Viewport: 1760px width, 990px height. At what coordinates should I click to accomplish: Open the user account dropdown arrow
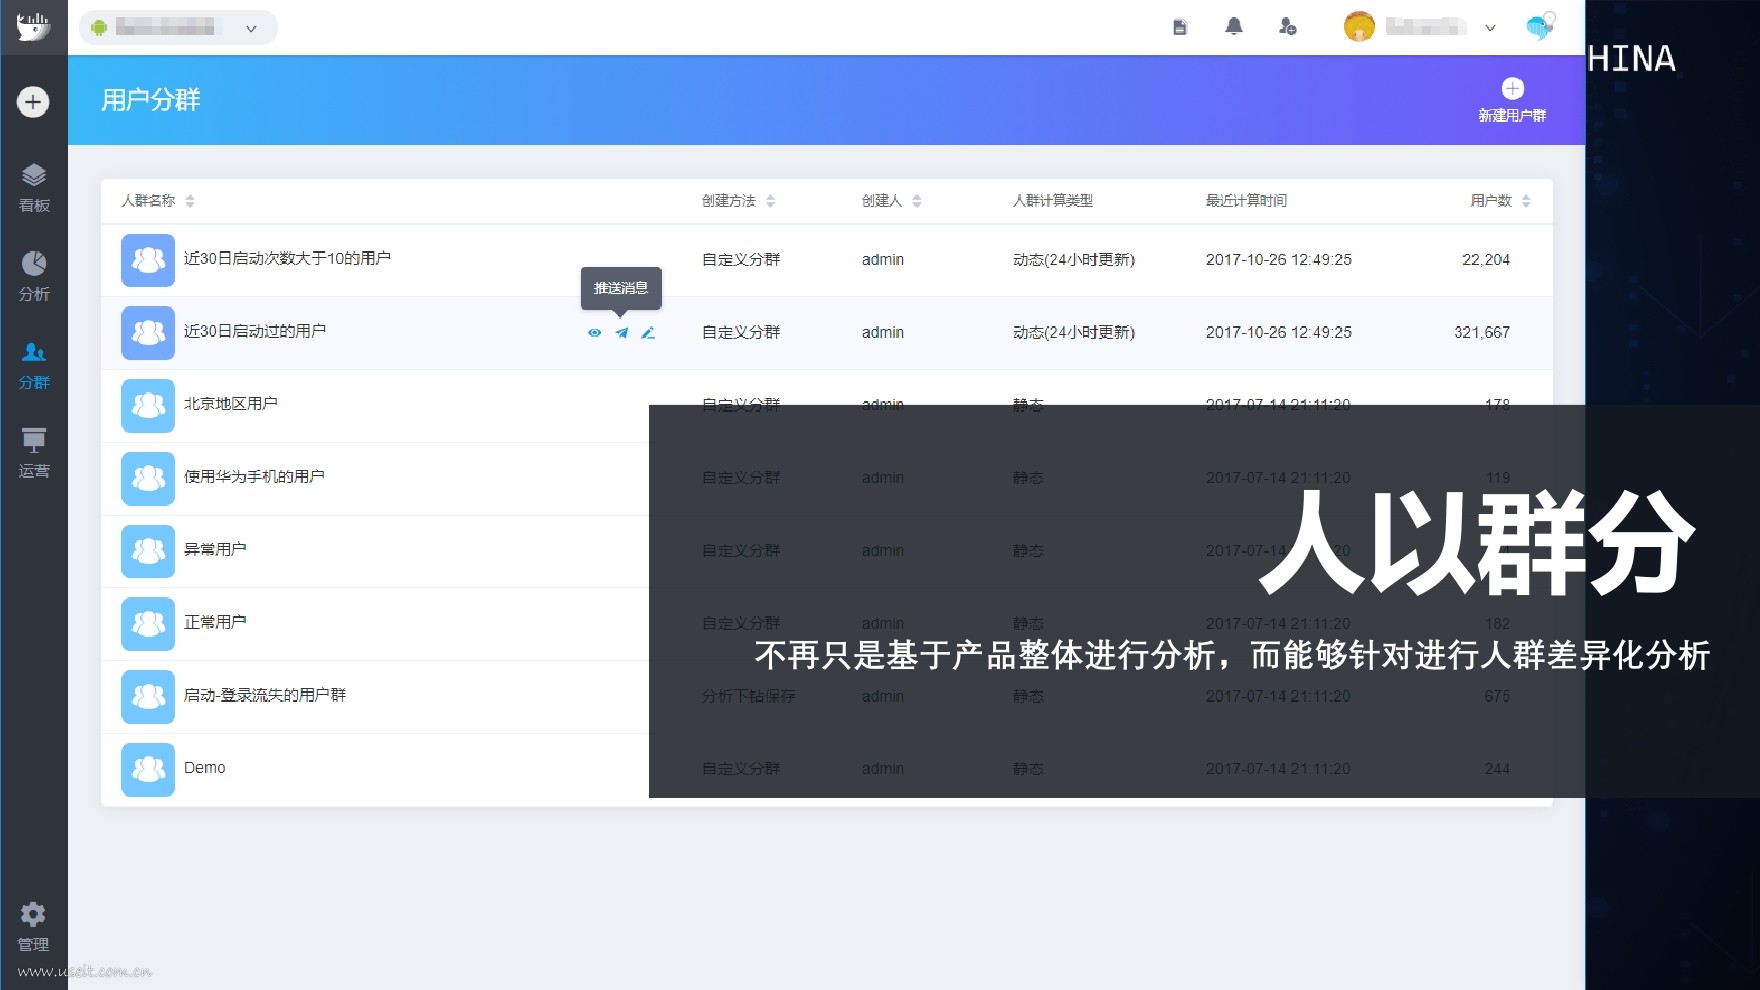click(1490, 28)
